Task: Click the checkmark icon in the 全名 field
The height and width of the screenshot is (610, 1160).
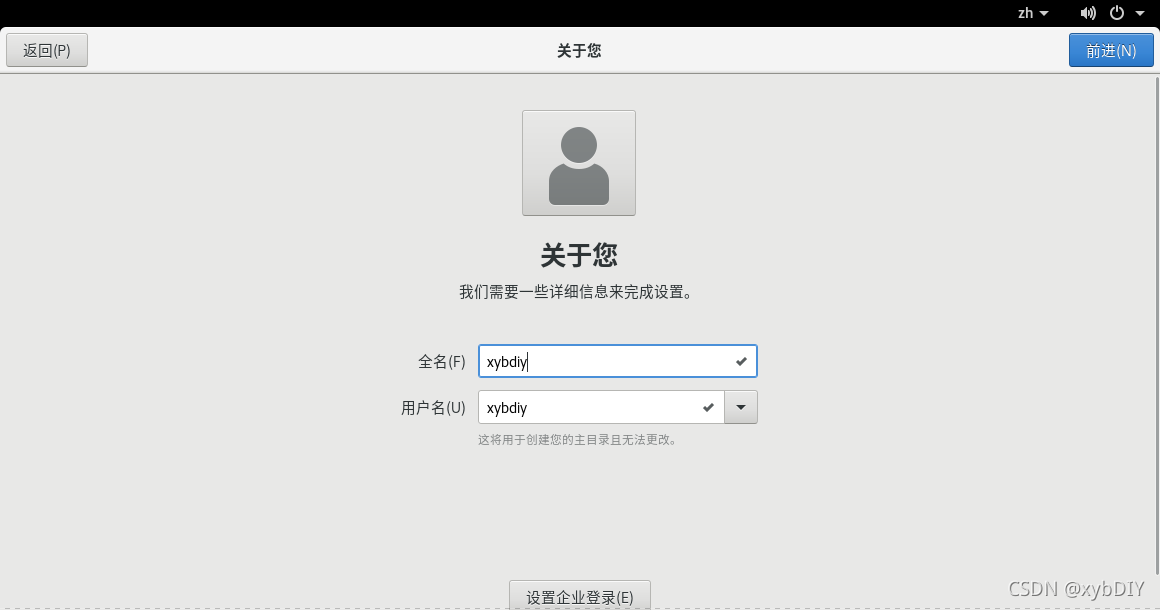Action: tap(740, 361)
